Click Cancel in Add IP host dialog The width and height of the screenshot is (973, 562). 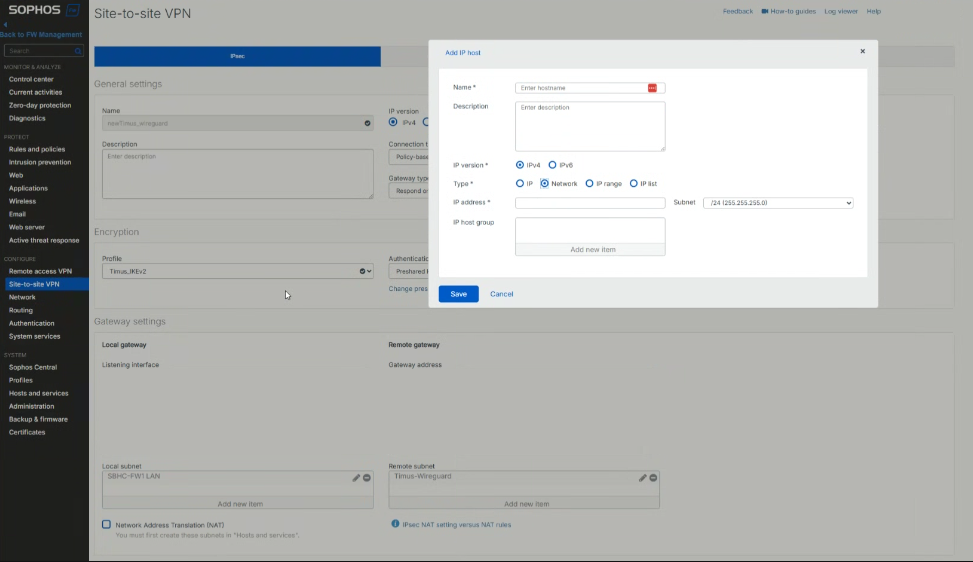pos(501,294)
